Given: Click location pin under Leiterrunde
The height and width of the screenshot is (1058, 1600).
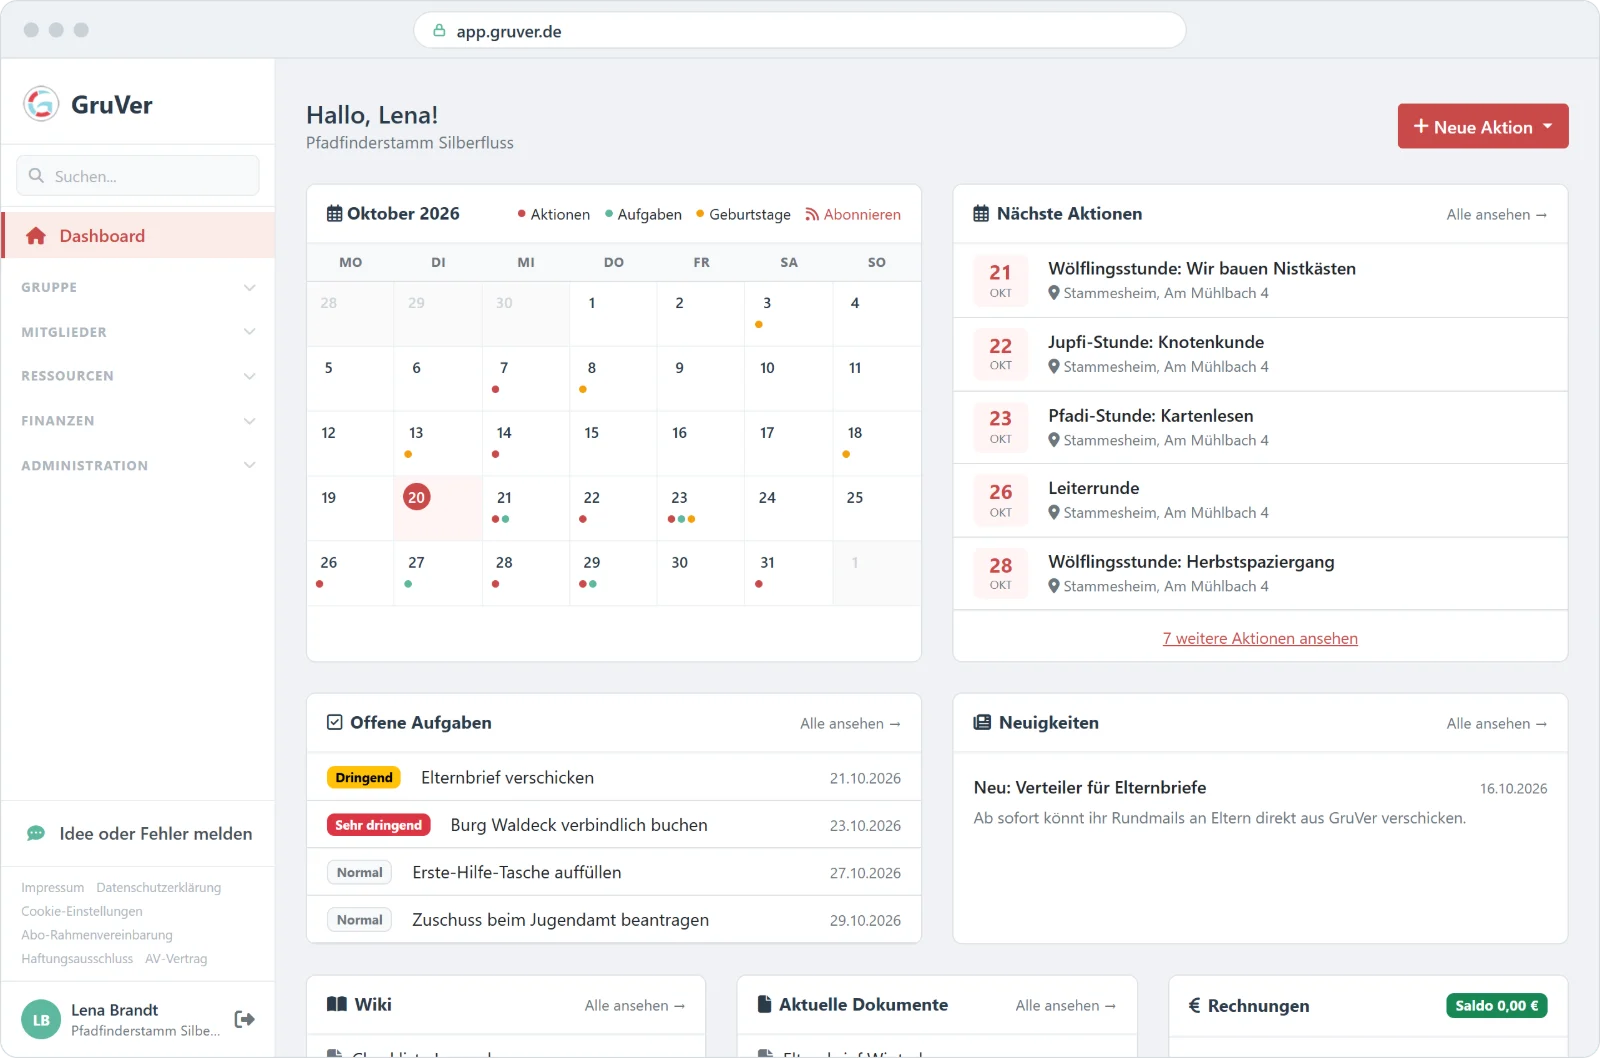Looking at the screenshot, I should [1054, 512].
